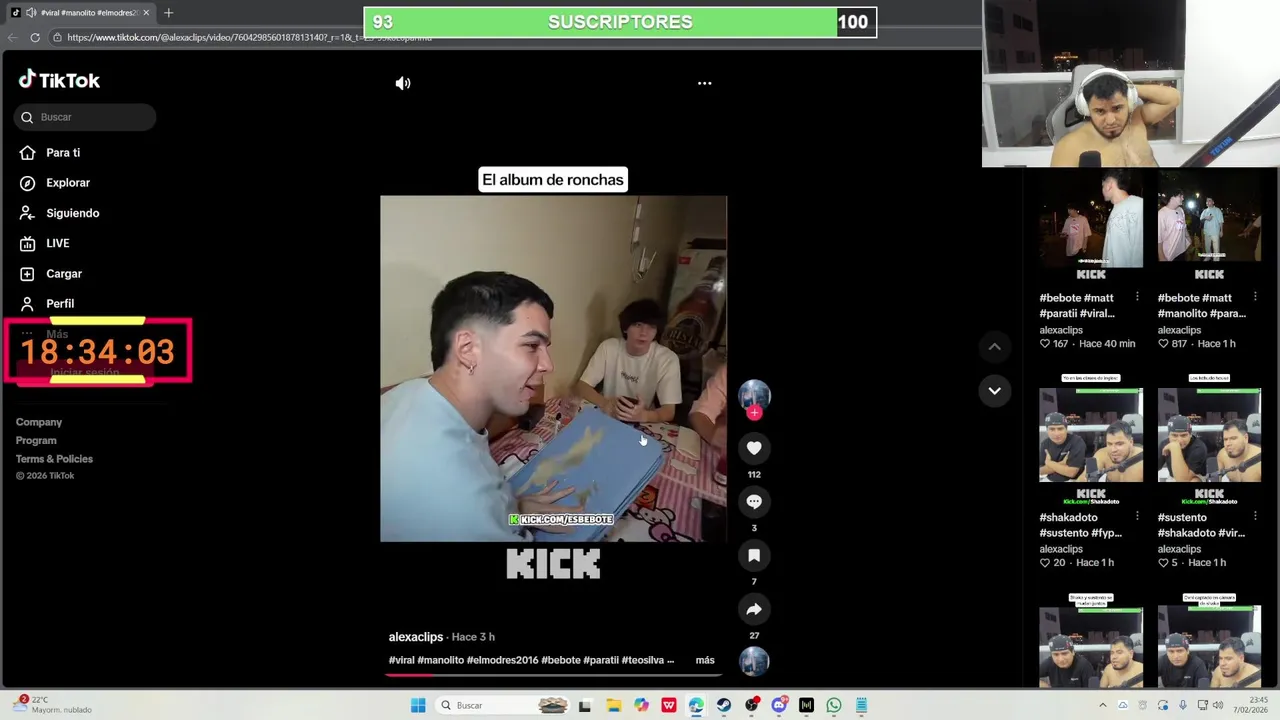Open options for #bebote #matt #paratii video
1280x720 pixels.
pos(1137,297)
